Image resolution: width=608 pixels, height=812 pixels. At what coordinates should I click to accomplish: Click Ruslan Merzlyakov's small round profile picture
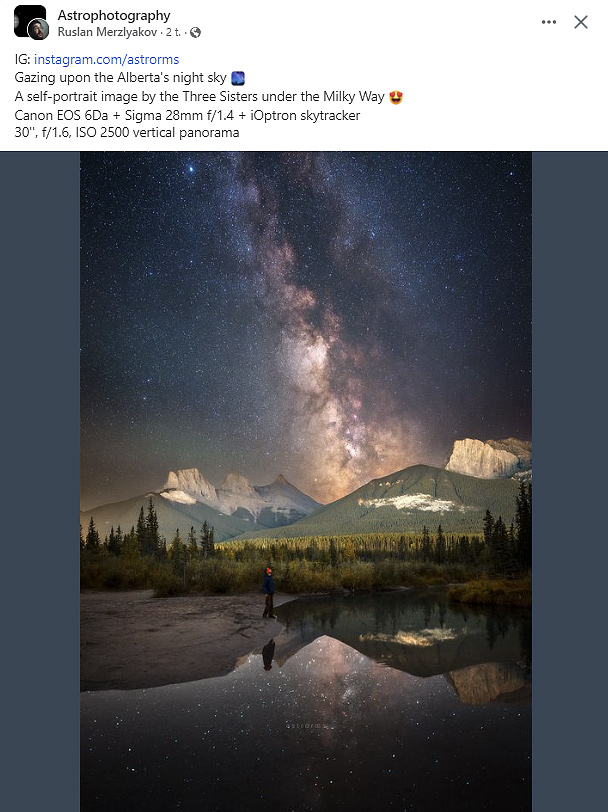coord(38,29)
